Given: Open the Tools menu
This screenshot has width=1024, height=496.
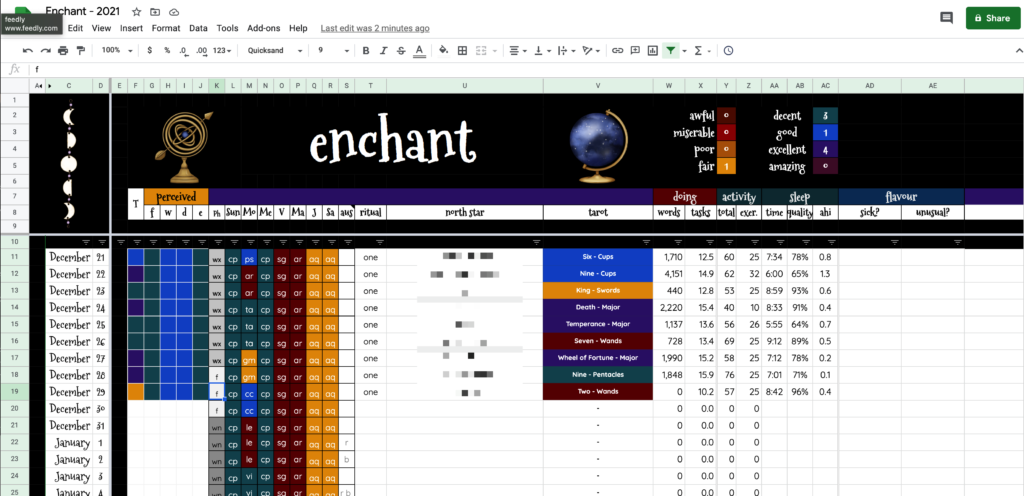Looking at the screenshot, I should click(227, 28).
